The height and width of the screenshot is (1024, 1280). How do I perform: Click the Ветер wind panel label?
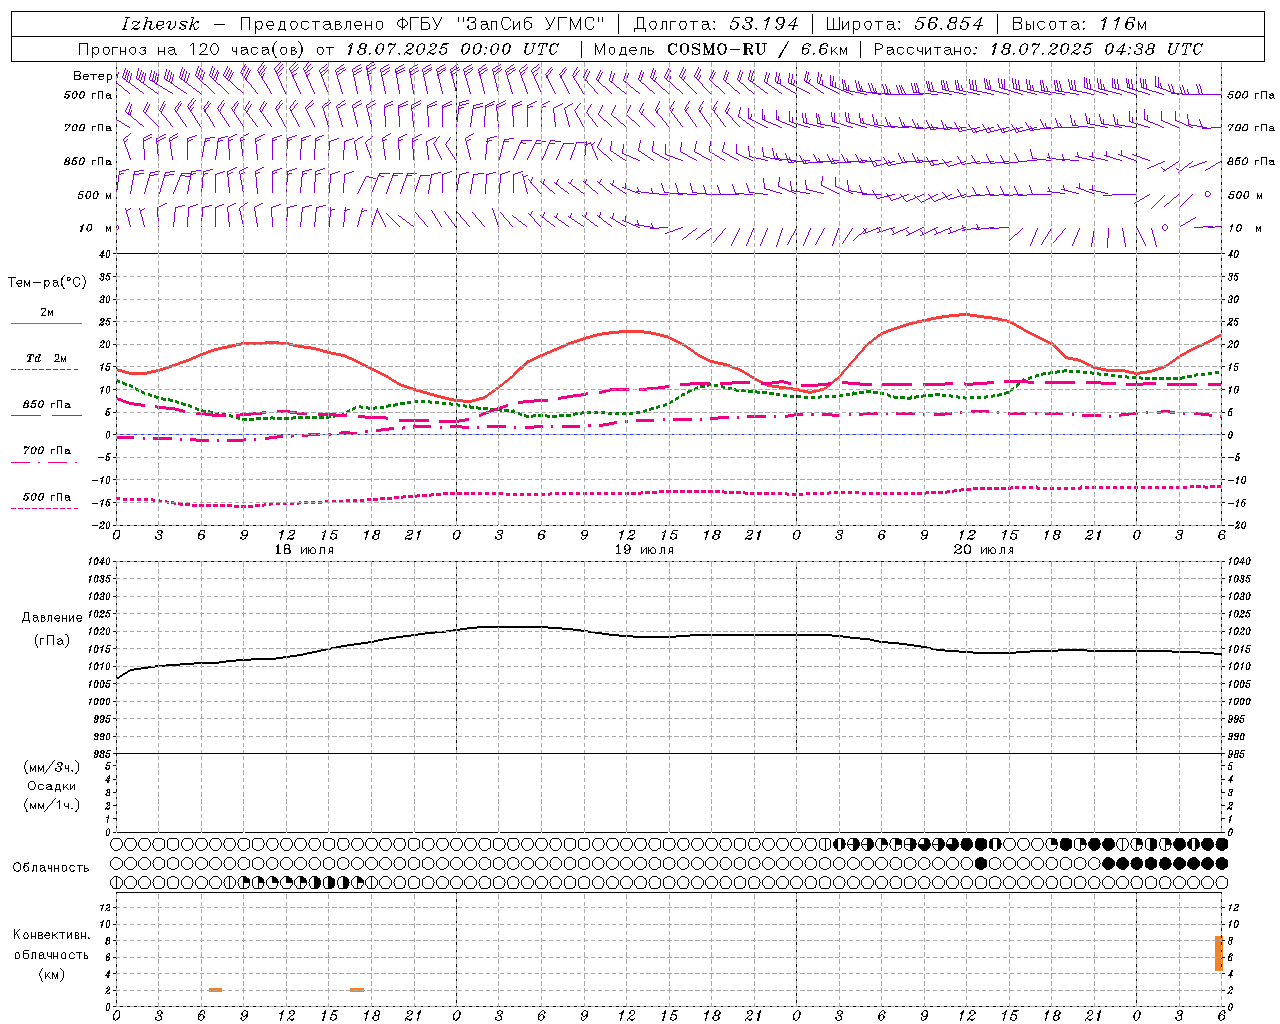tap(92, 76)
